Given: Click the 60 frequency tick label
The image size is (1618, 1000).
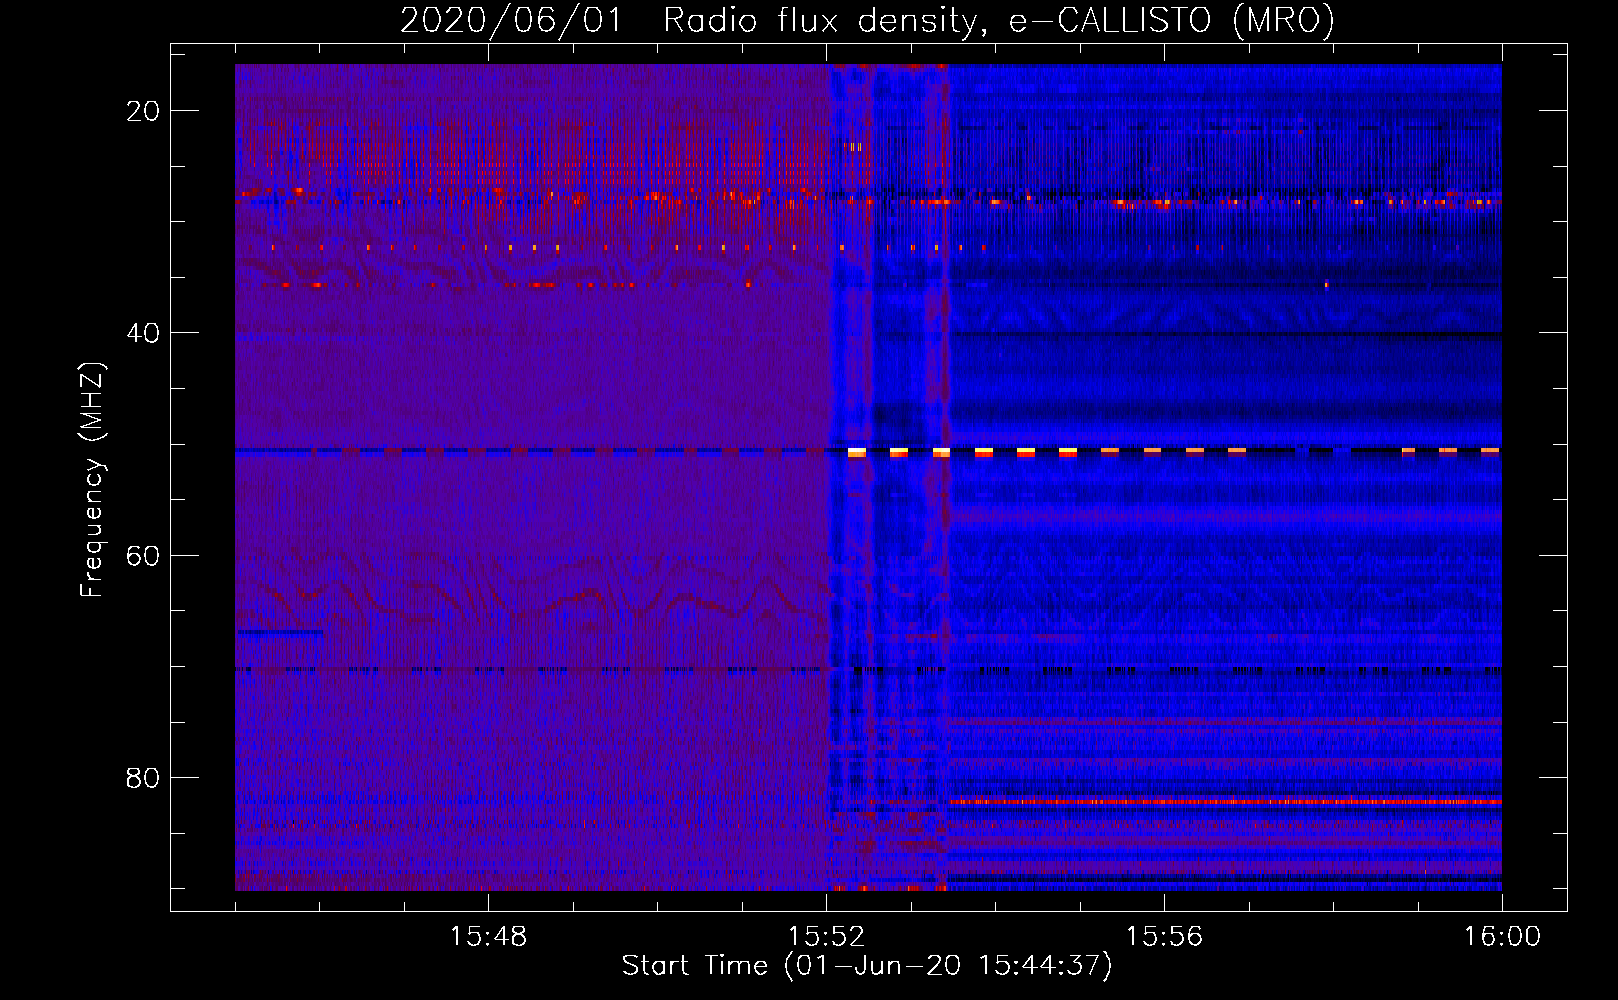Looking at the screenshot, I should pos(143,555).
